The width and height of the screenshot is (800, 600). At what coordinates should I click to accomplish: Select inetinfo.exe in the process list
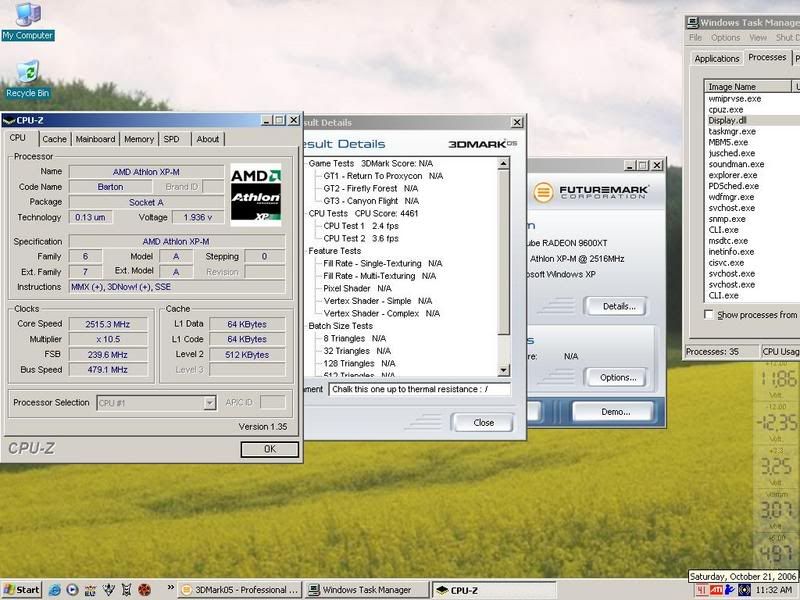pos(733,252)
